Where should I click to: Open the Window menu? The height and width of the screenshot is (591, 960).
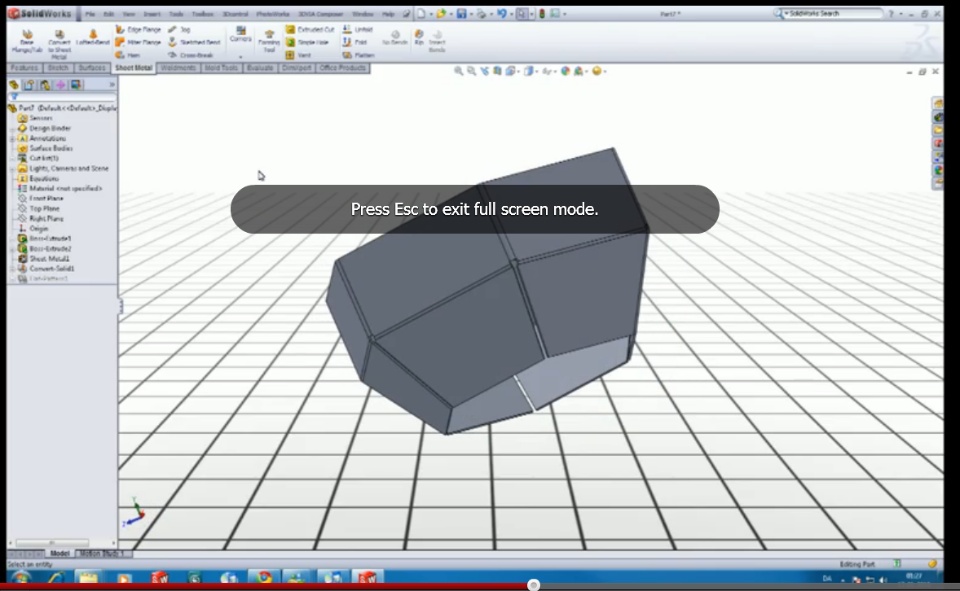(362, 13)
